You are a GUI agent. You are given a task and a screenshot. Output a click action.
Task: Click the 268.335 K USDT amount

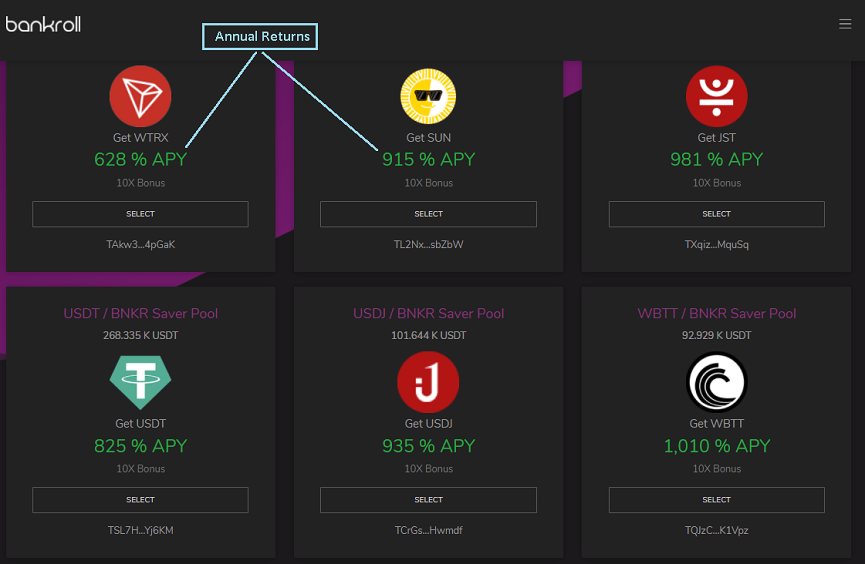tap(140, 336)
